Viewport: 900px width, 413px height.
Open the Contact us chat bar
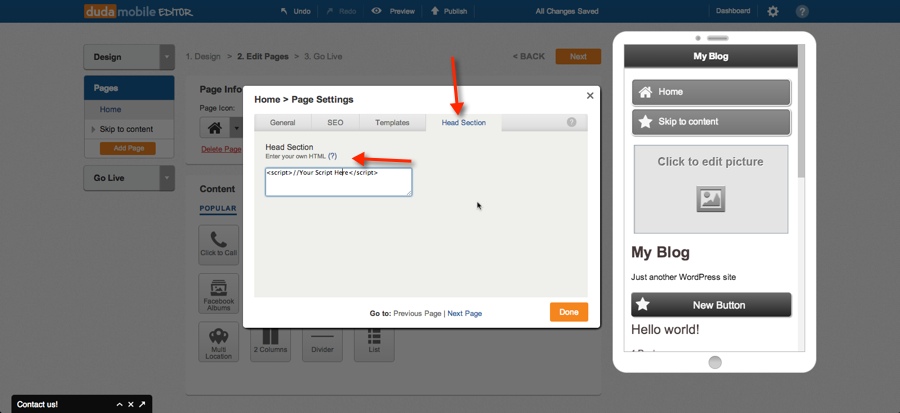[82, 404]
